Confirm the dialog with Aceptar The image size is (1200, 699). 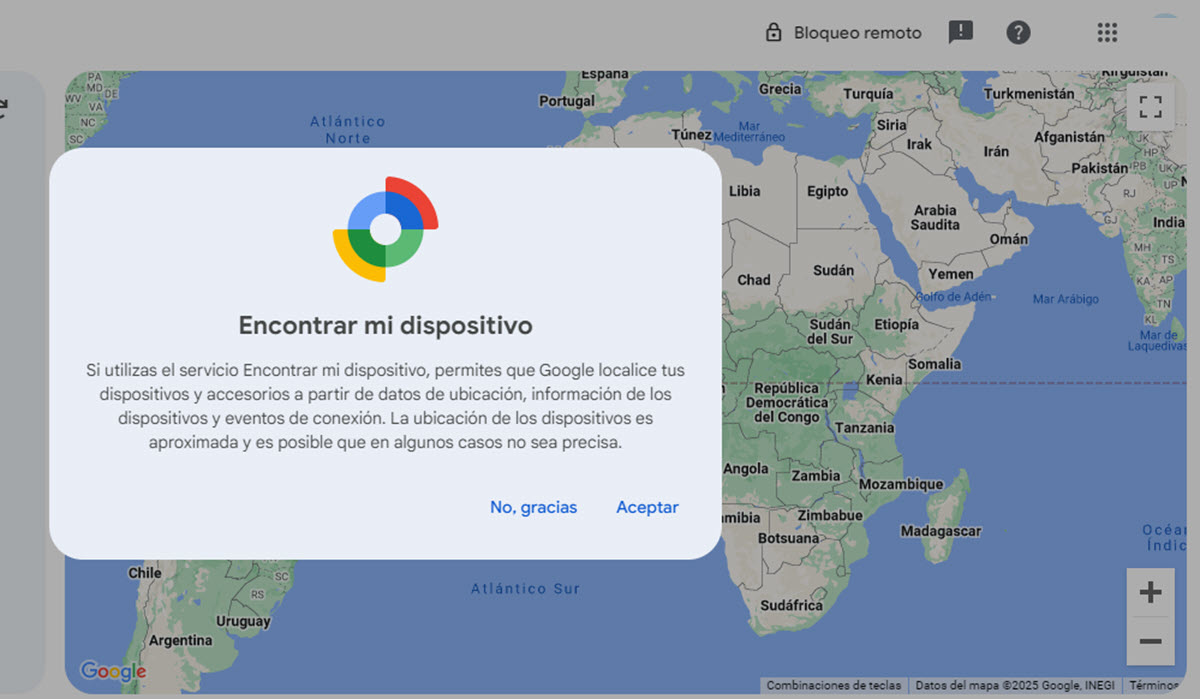click(x=647, y=507)
